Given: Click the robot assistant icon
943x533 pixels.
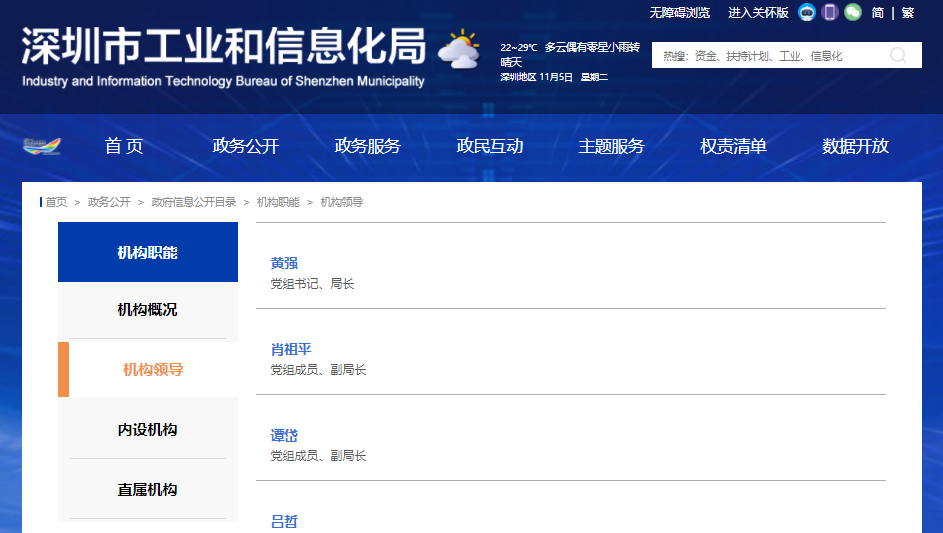Looking at the screenshot, I should coord(807,13).
